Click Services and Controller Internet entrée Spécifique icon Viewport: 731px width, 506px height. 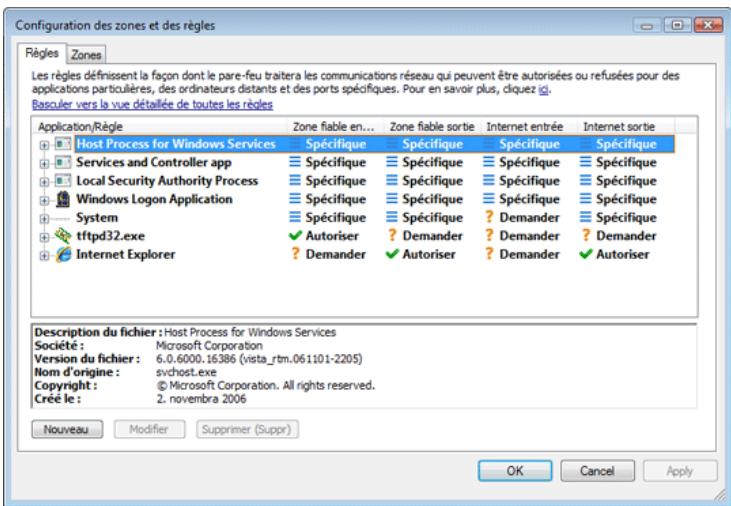(489, 162)
